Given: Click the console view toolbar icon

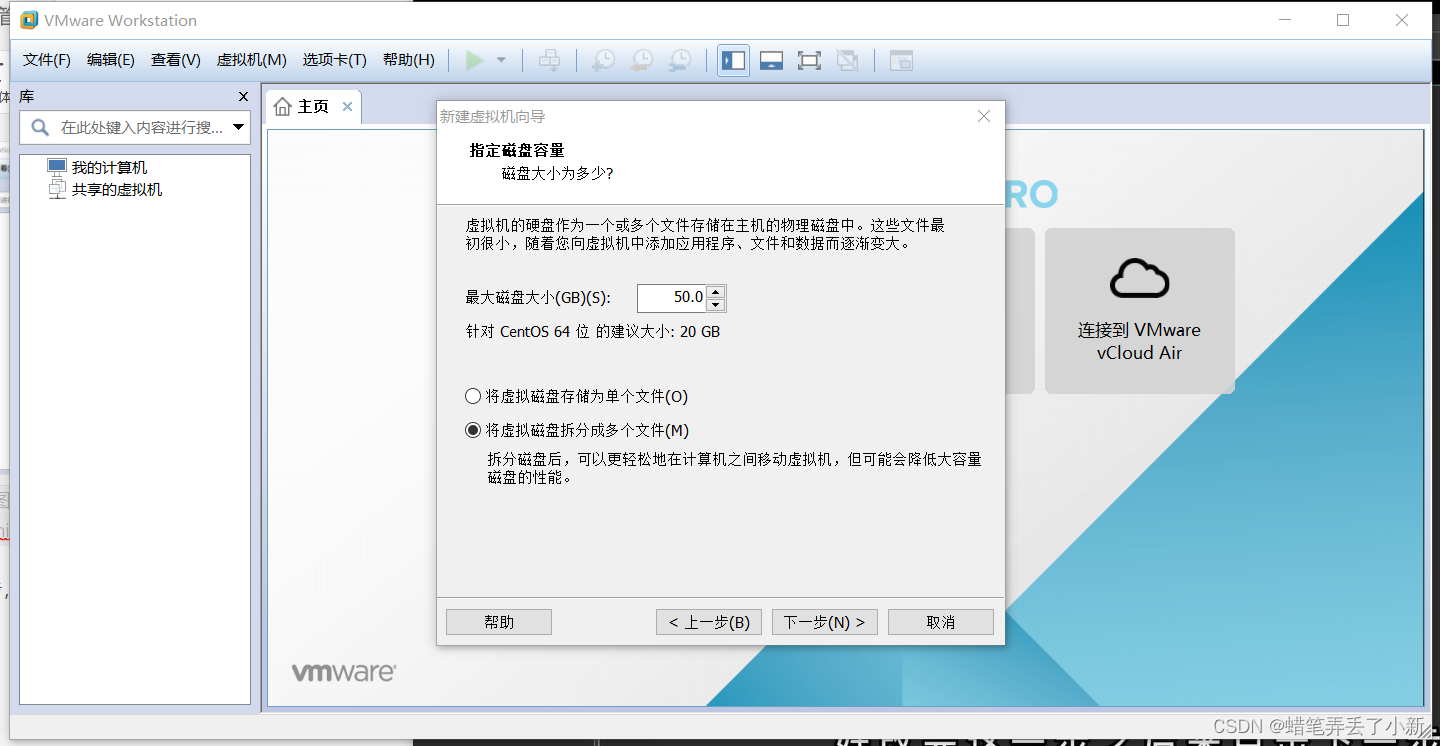Looking at the screenshot, I should click(901, 61).
